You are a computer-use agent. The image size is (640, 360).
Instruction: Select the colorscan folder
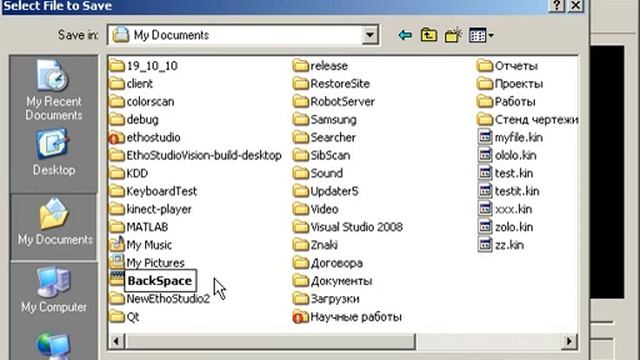point(142,102)
